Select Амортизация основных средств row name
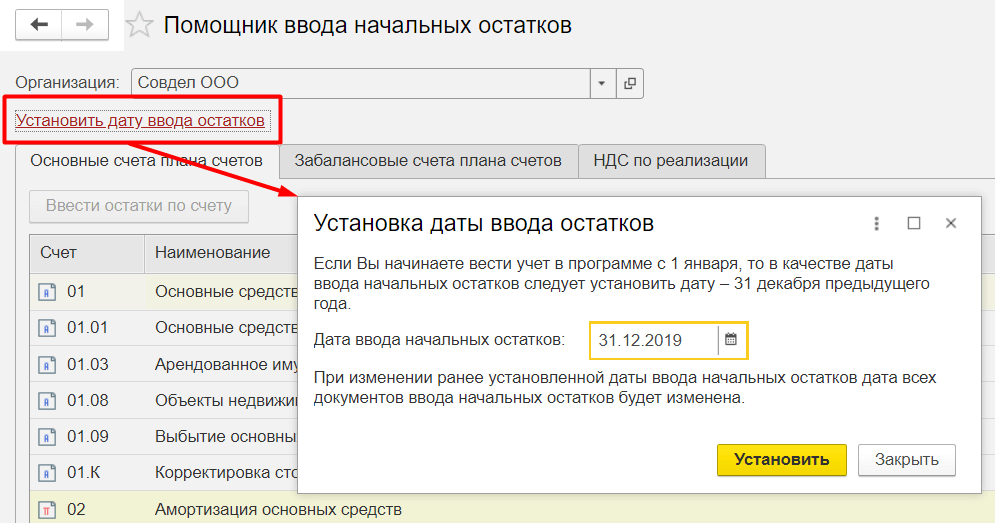 (278, 510)
